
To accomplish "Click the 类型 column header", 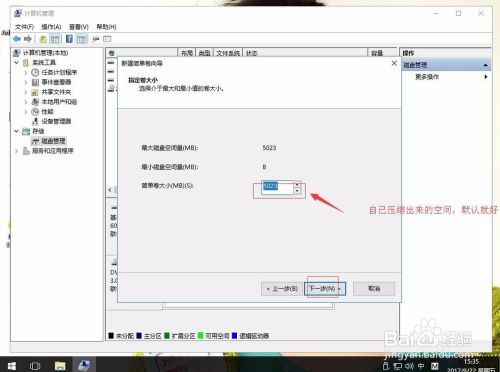I will click(x=205, y=53).
